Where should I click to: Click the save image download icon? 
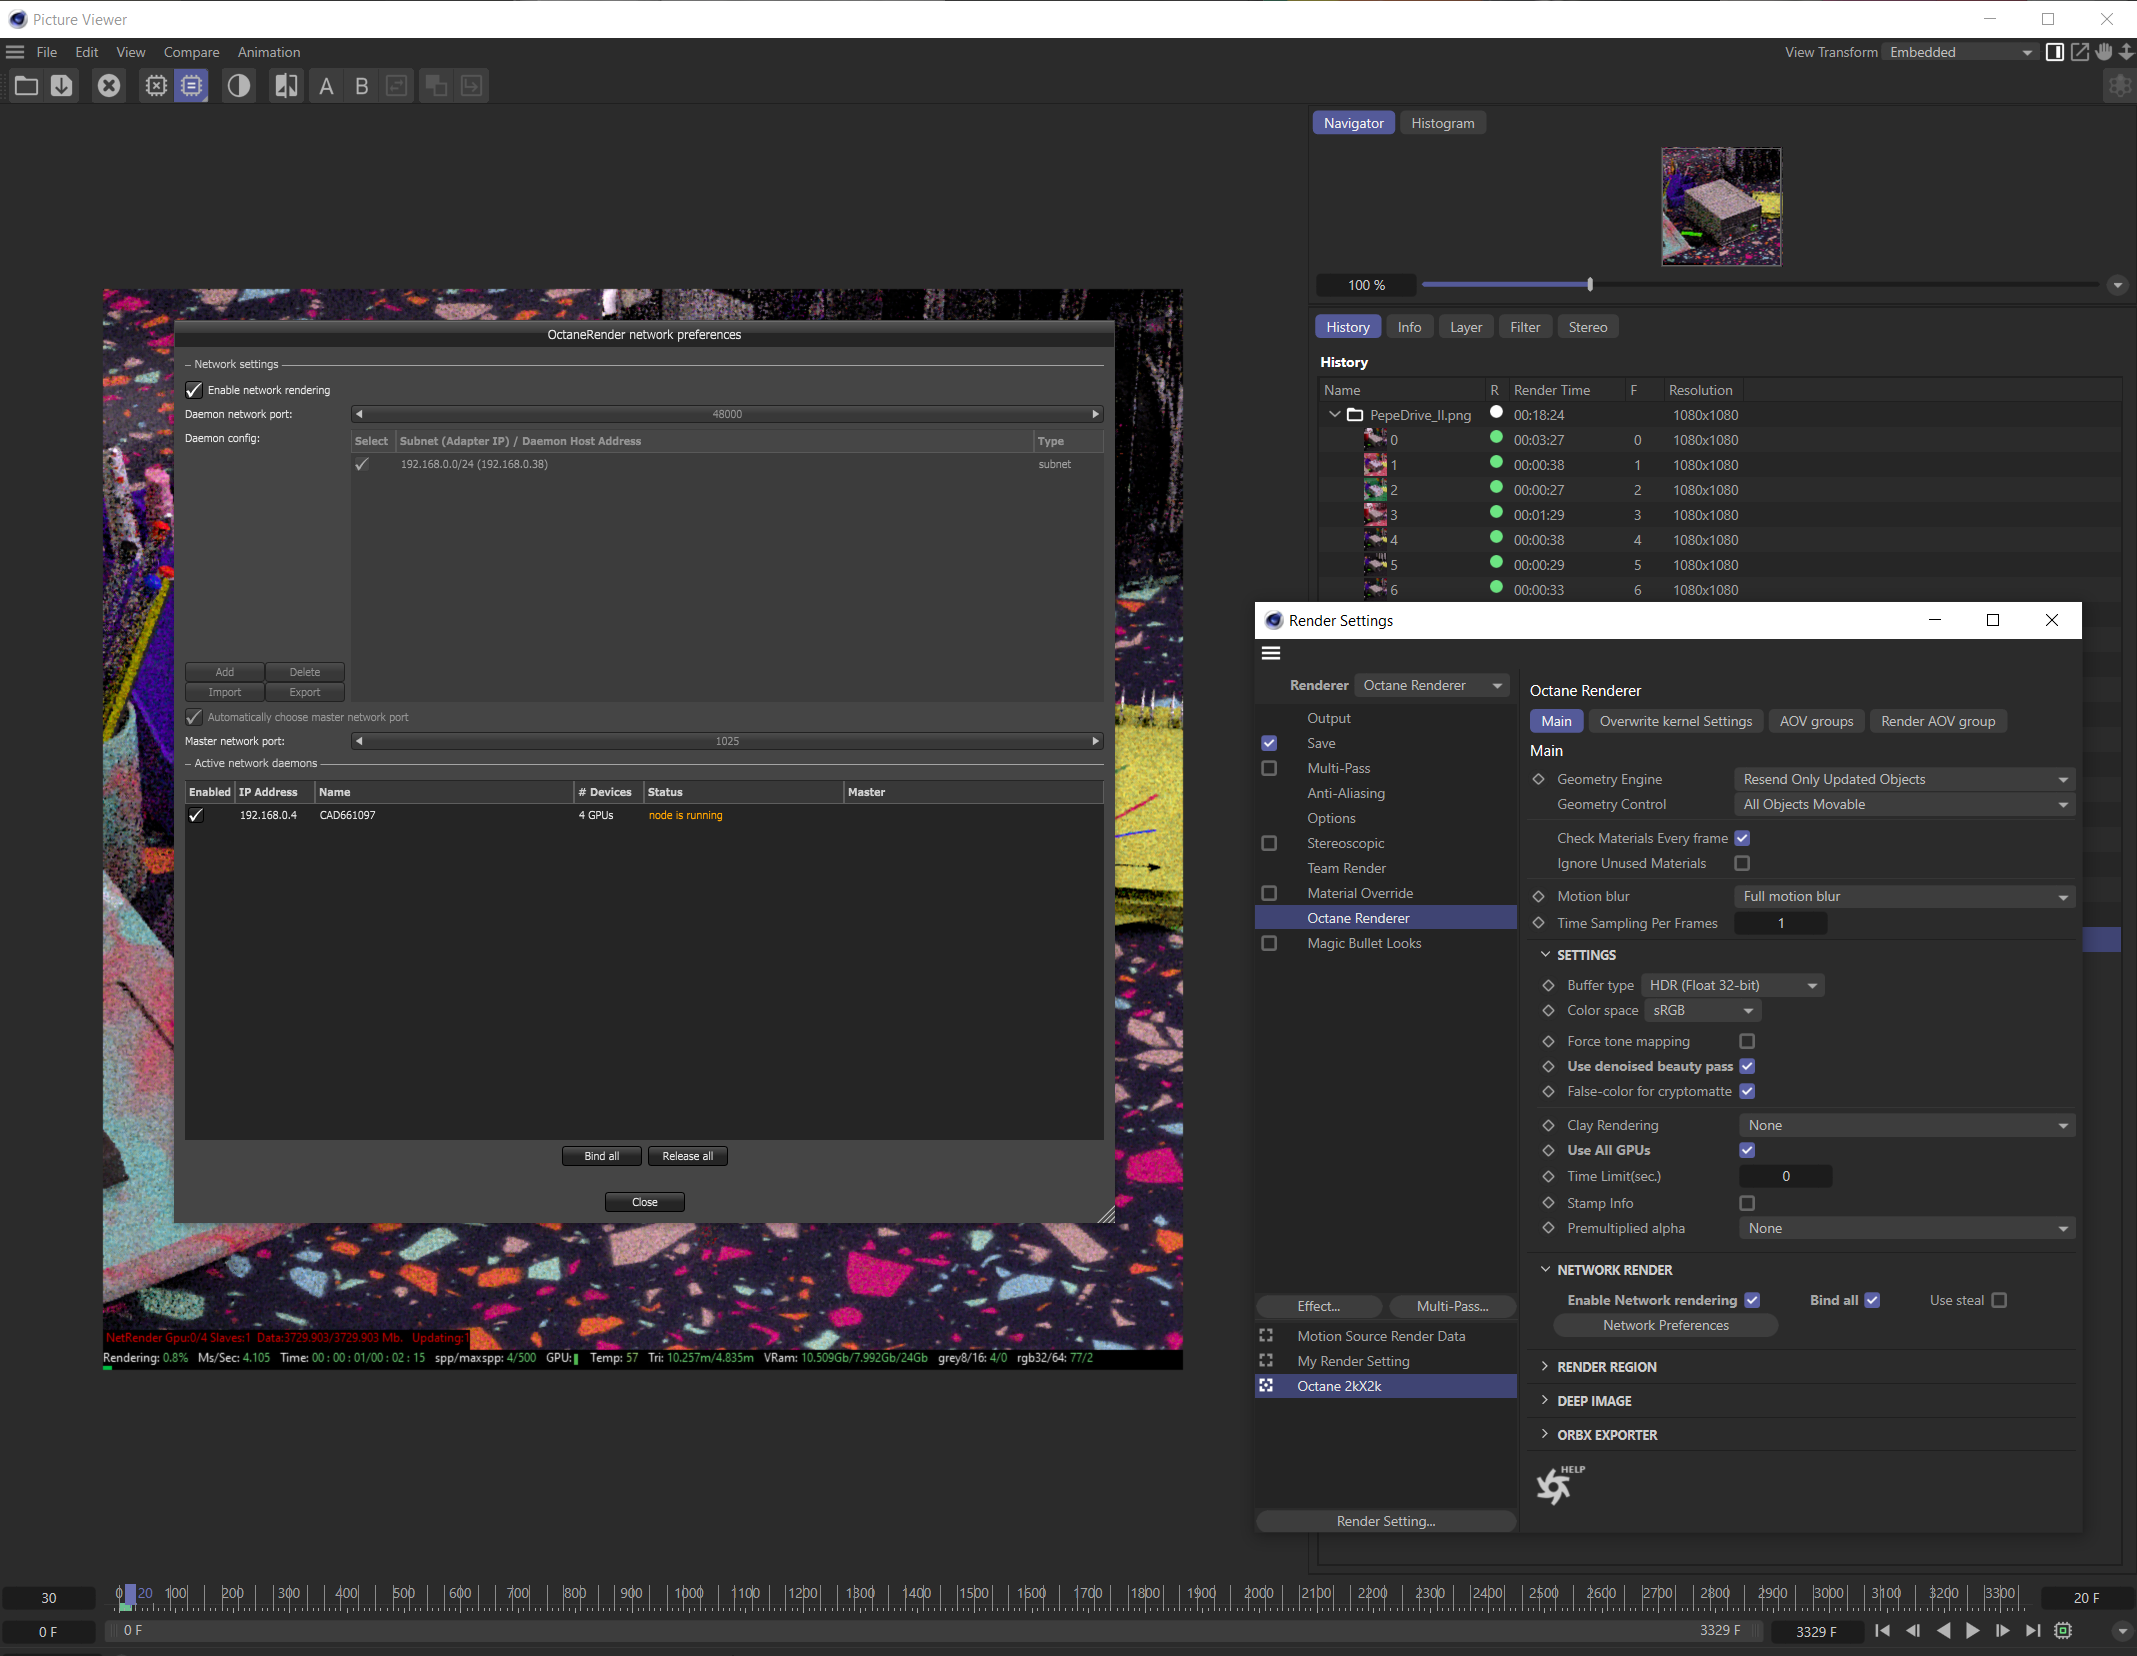point(62,86)
